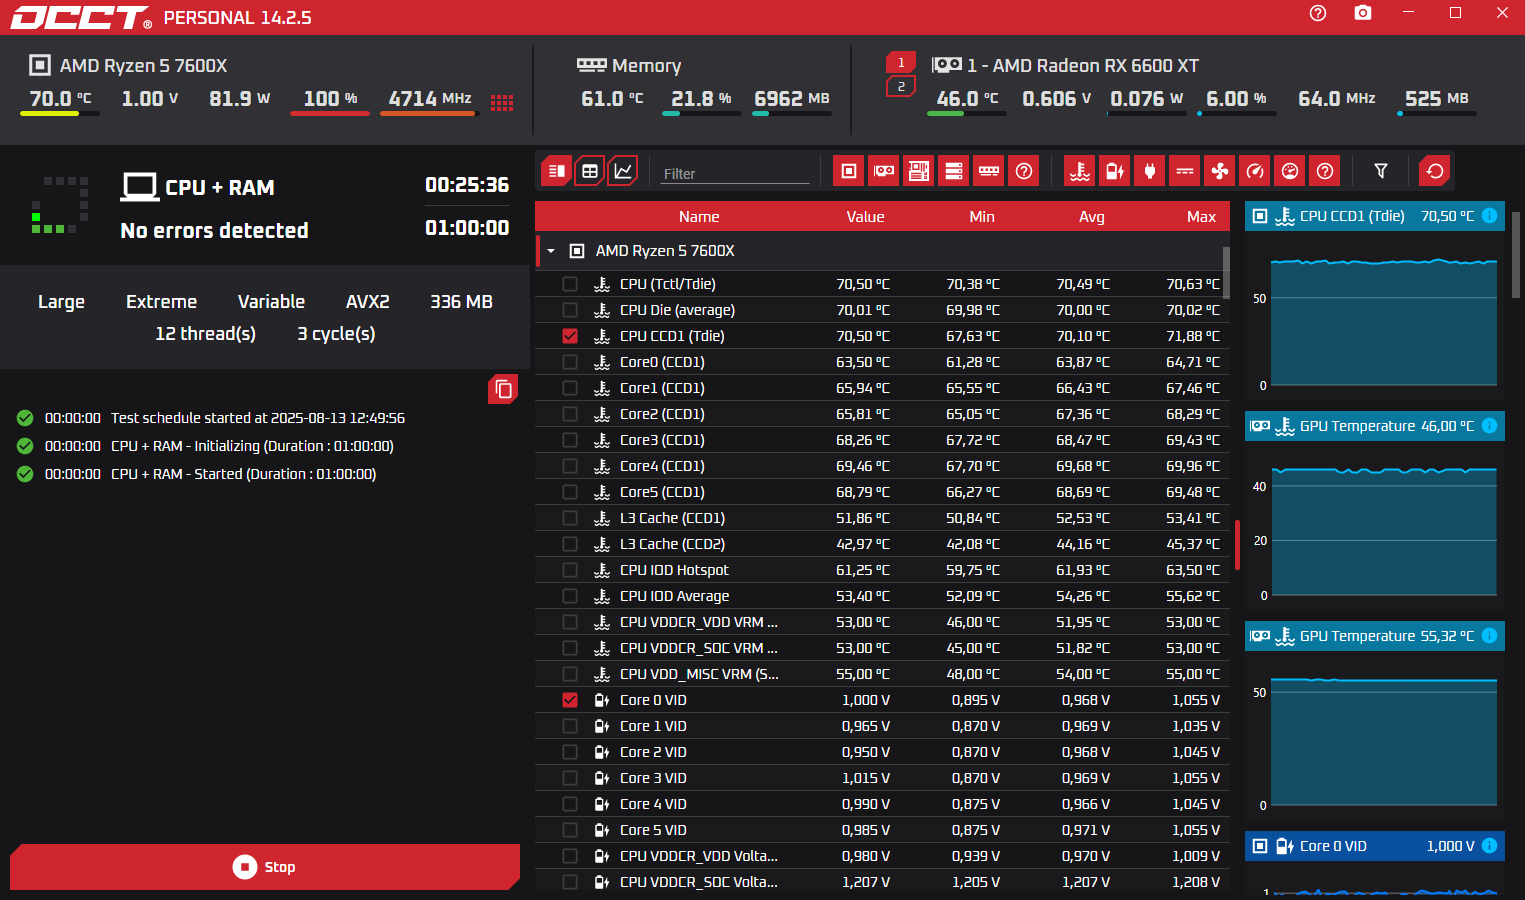The image size is (1525, 900).
Task: Select the Core5 (CCD1) row
Action: point(884,492)
